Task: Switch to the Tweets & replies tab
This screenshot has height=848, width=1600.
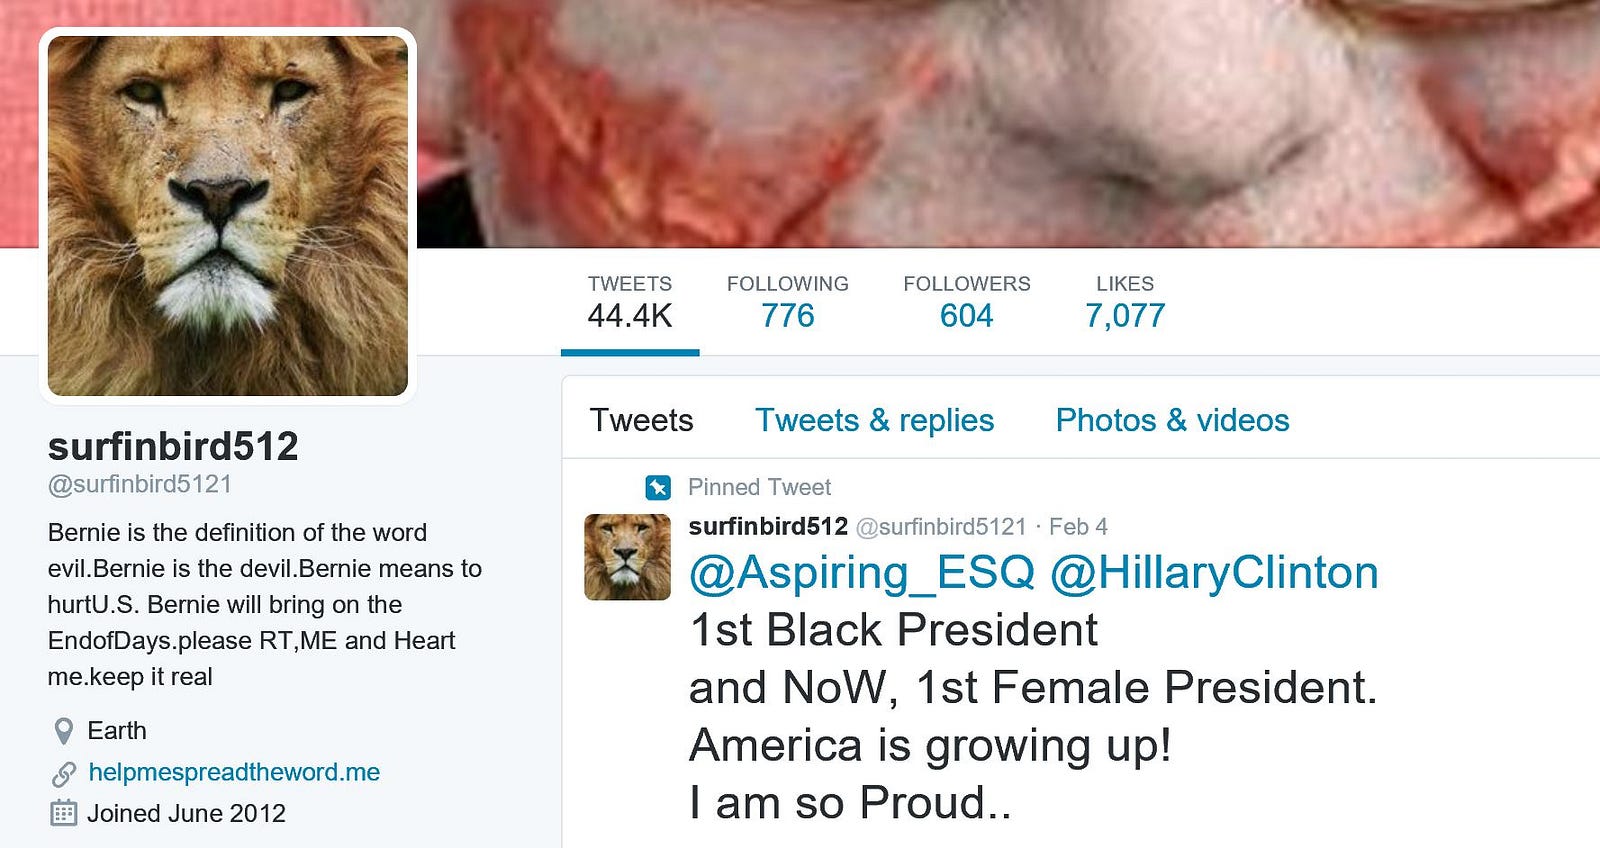Action: pos(874,420)
